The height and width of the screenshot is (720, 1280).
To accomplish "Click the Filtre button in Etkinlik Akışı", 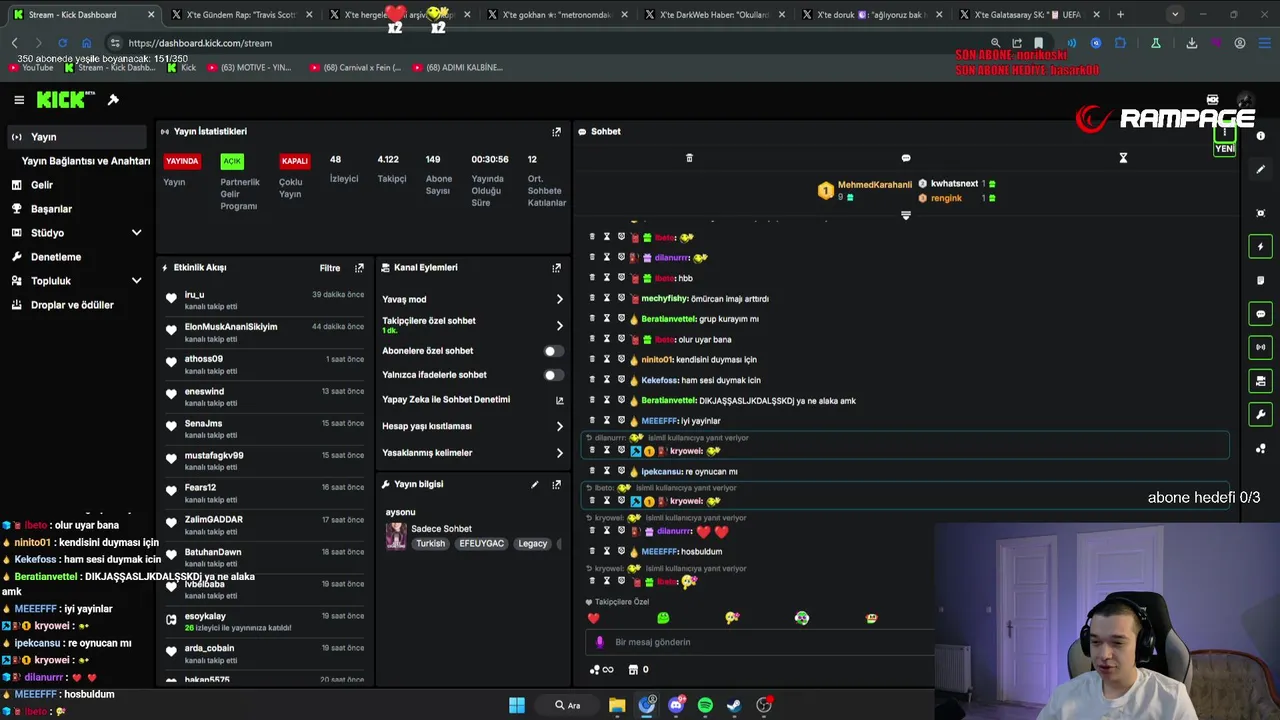I will (x=330, y=268).
